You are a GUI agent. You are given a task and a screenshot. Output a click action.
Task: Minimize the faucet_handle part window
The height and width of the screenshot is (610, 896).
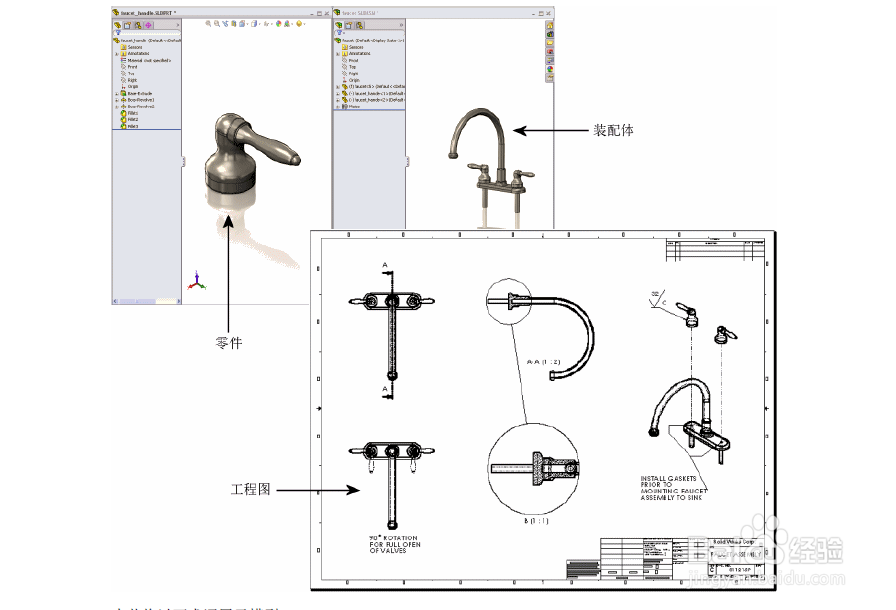(x=312, y=14)
